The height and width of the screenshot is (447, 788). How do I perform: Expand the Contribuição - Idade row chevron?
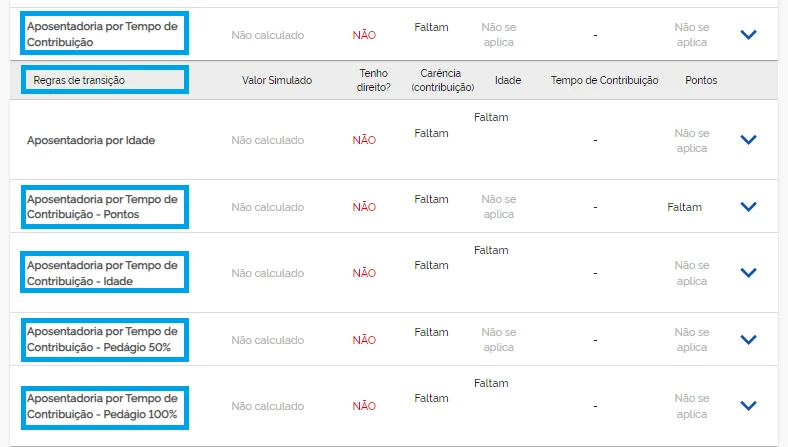pos(748,273)
